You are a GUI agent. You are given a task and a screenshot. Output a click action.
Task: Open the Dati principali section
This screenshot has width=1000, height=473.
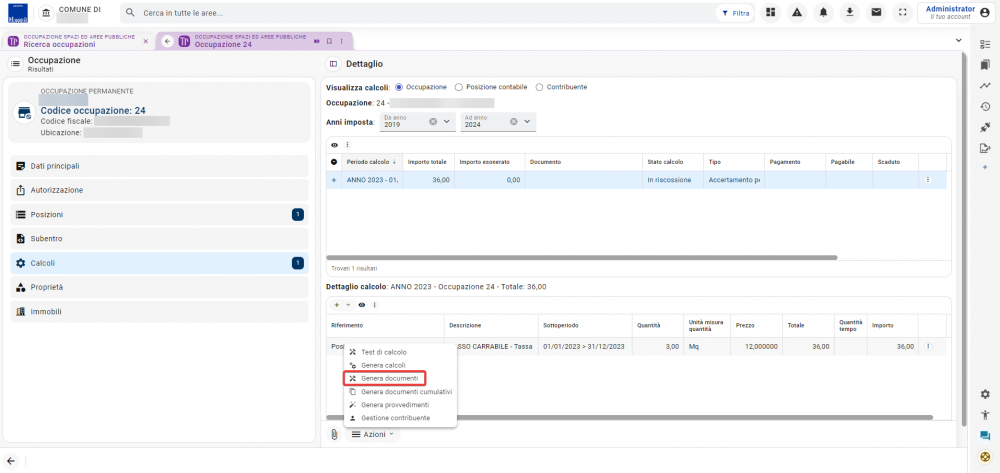[159, 166]
